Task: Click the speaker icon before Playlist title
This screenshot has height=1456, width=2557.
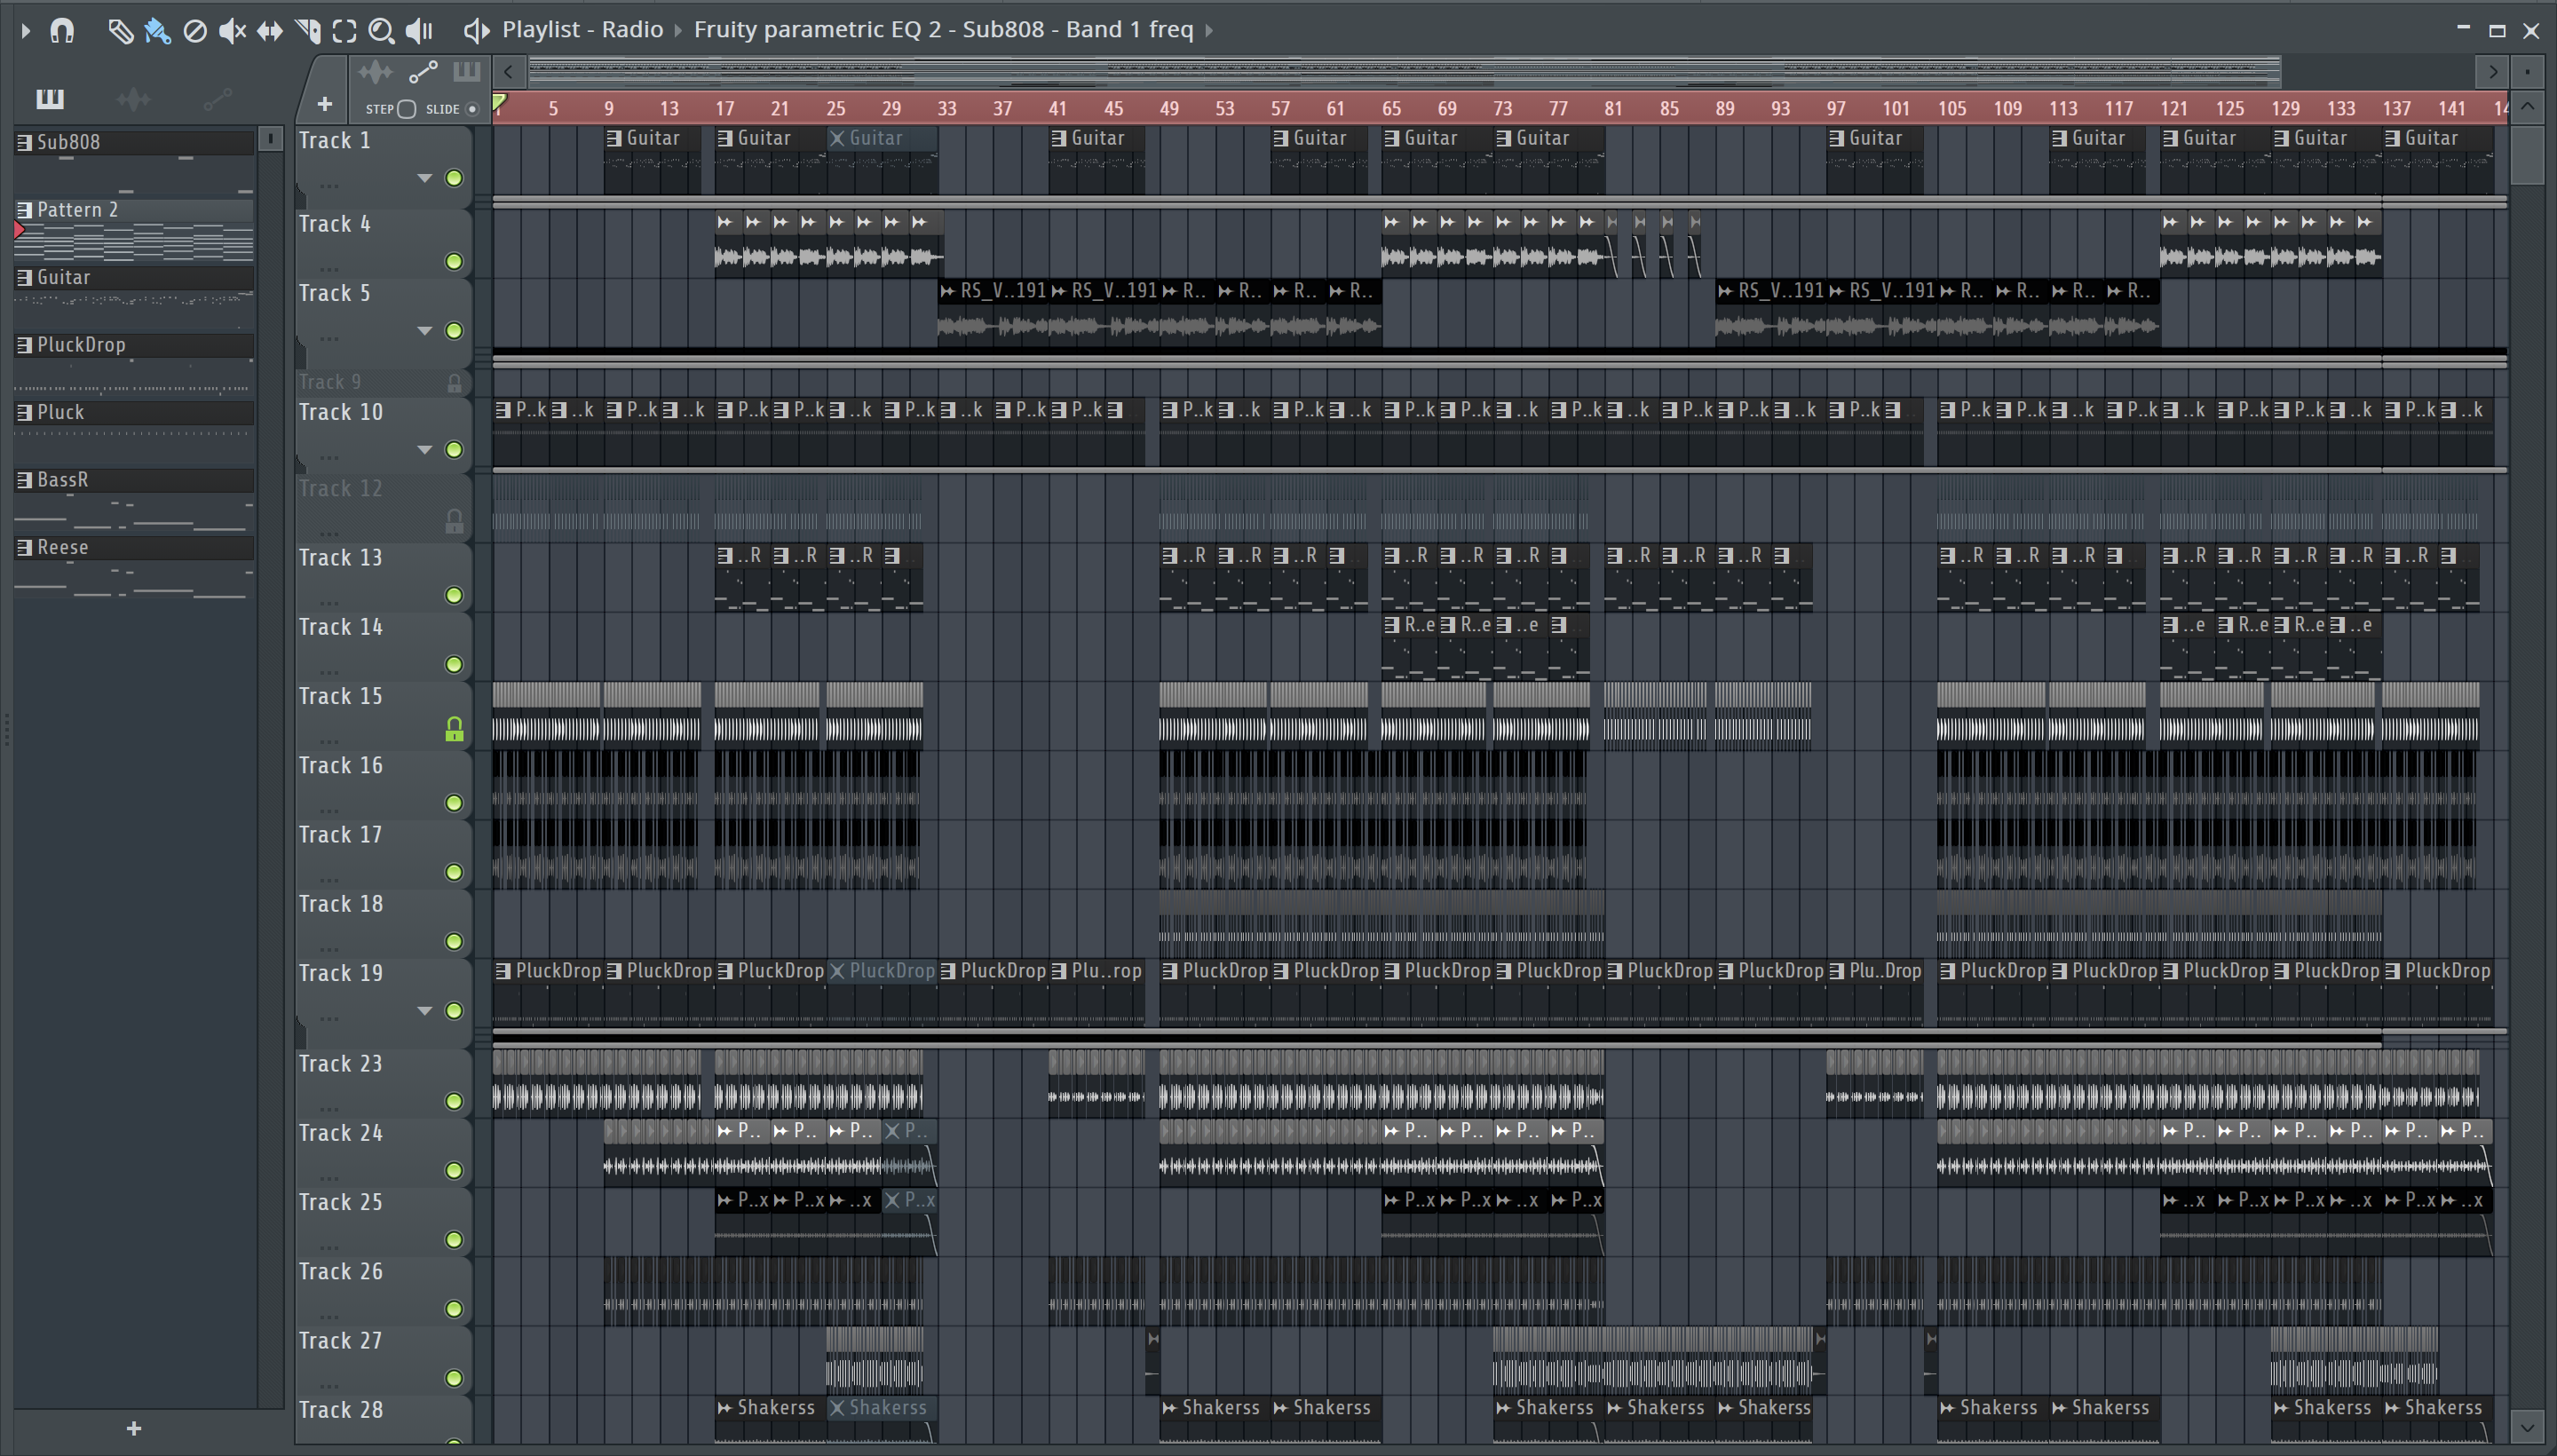Action: point(476,30)
